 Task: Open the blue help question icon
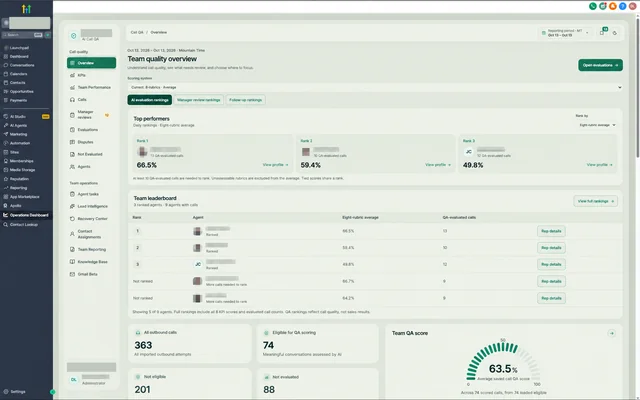click(622, 6)
